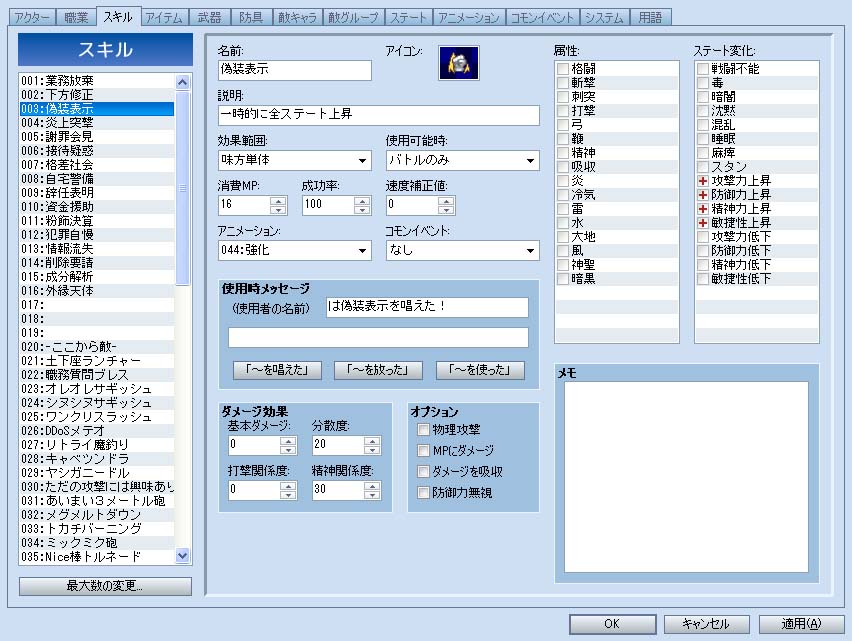Enable the 物理攻撃 option checkbox
Image resolution: width=852 pixels, height=641 pixels.
pos(424,430)
